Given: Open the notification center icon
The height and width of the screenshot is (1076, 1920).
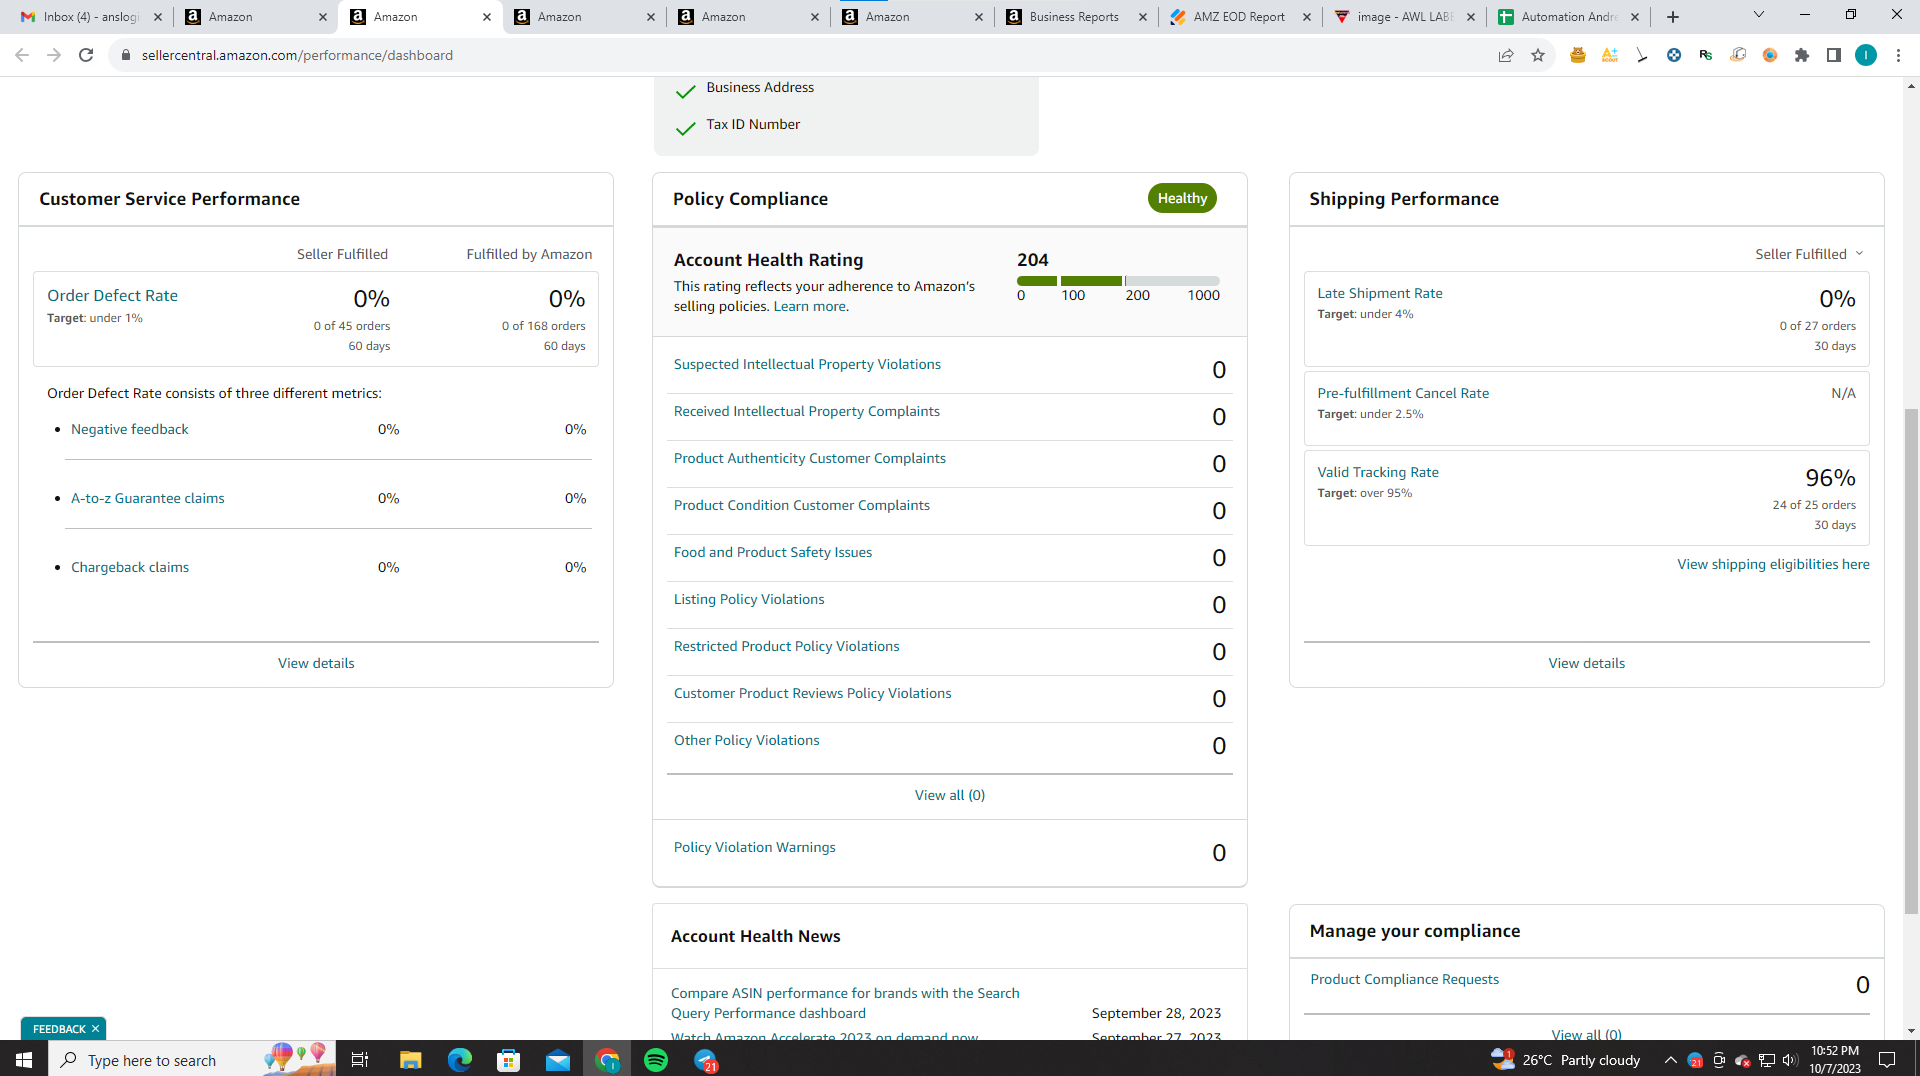Looking at the screenshot, I should [1887, 1059].
